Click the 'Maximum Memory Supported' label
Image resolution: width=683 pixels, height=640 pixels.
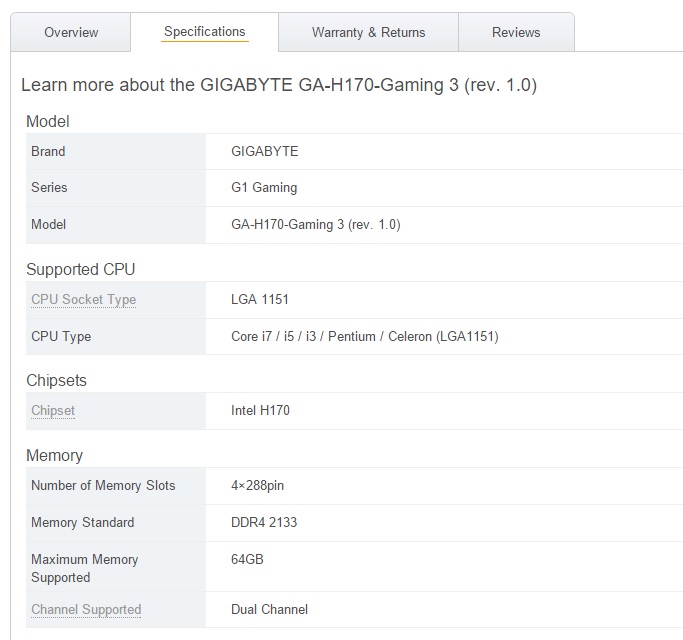[x=85, y=569]
